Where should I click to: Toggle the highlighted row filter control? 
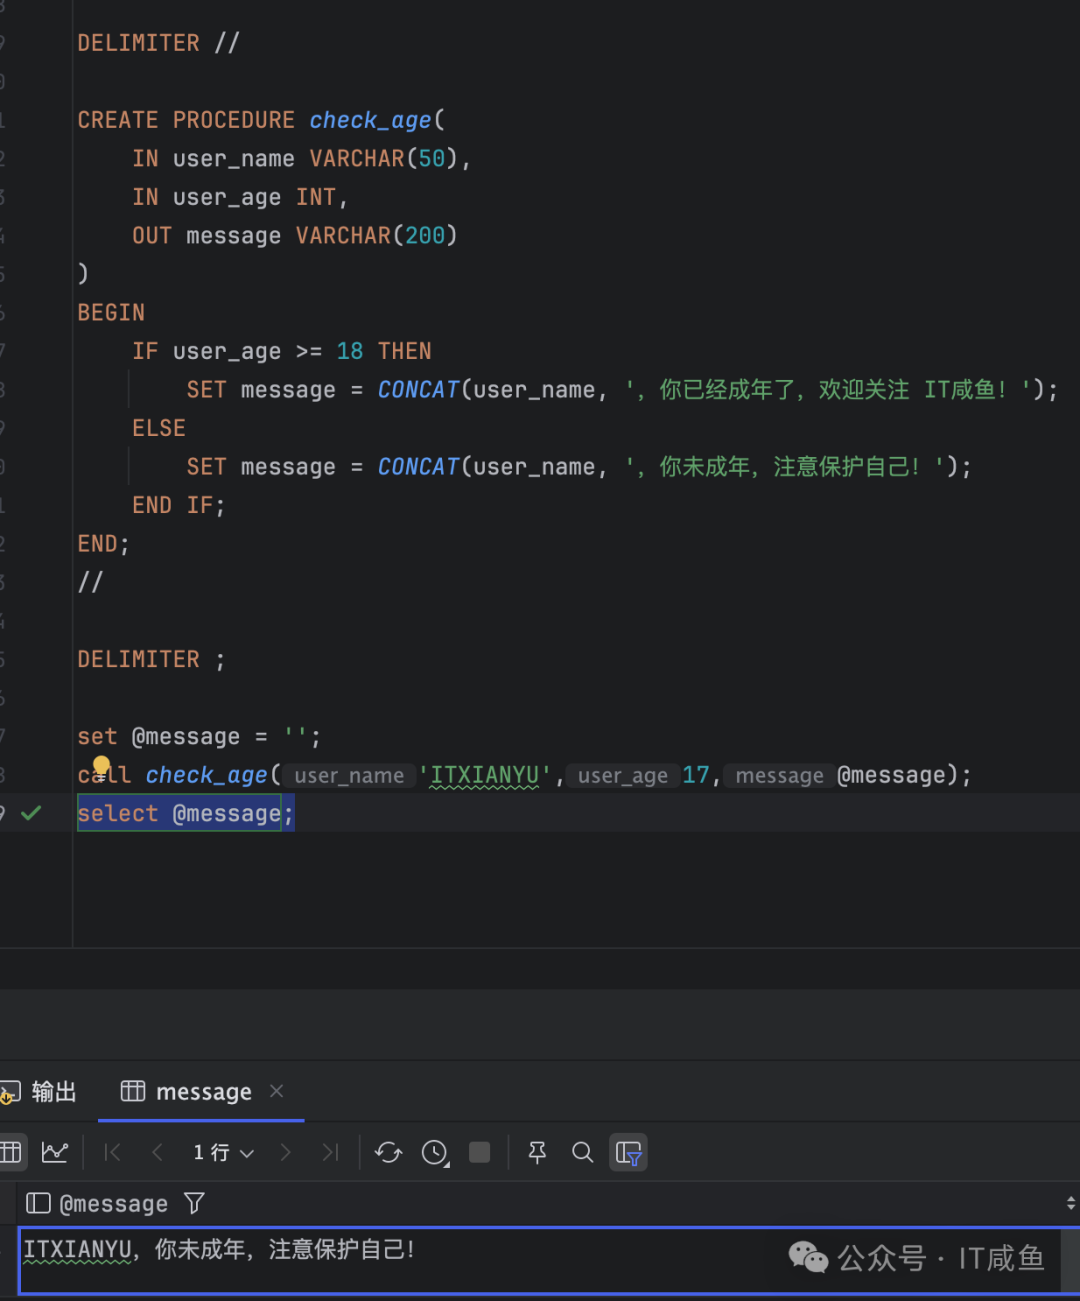pos(628,1152)
